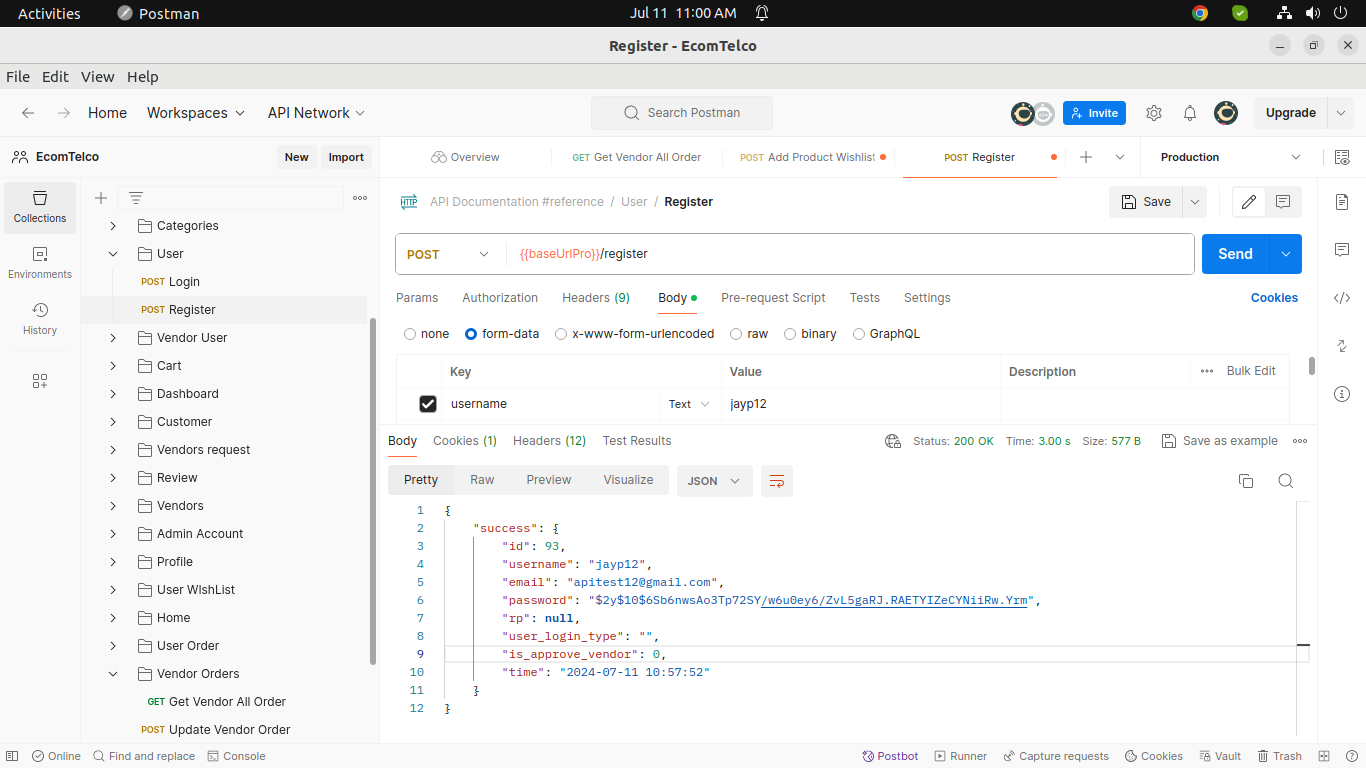Open the configure workspace sidebar grid icon
This screenshot has width=1366, height=768.
(40, 381)
